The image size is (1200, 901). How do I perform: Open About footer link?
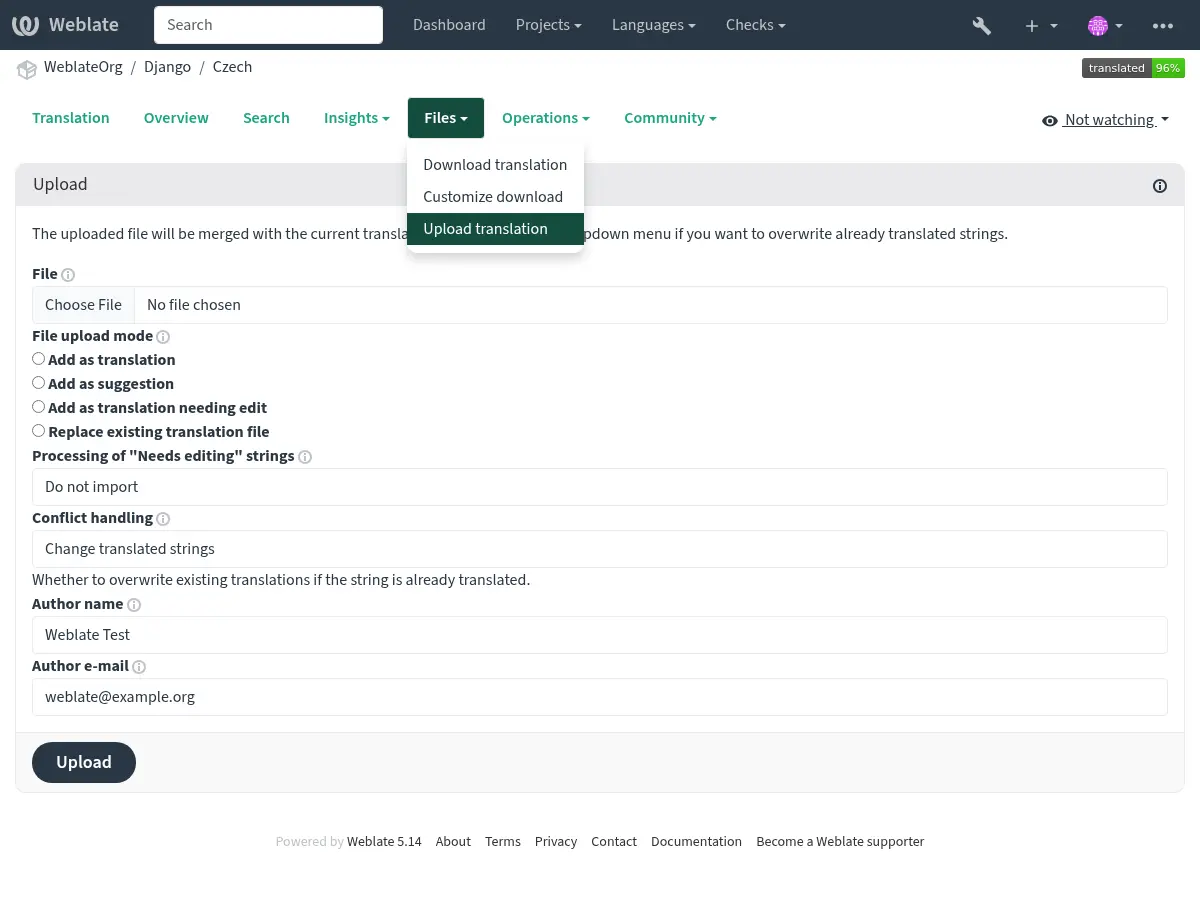[453, 842]
